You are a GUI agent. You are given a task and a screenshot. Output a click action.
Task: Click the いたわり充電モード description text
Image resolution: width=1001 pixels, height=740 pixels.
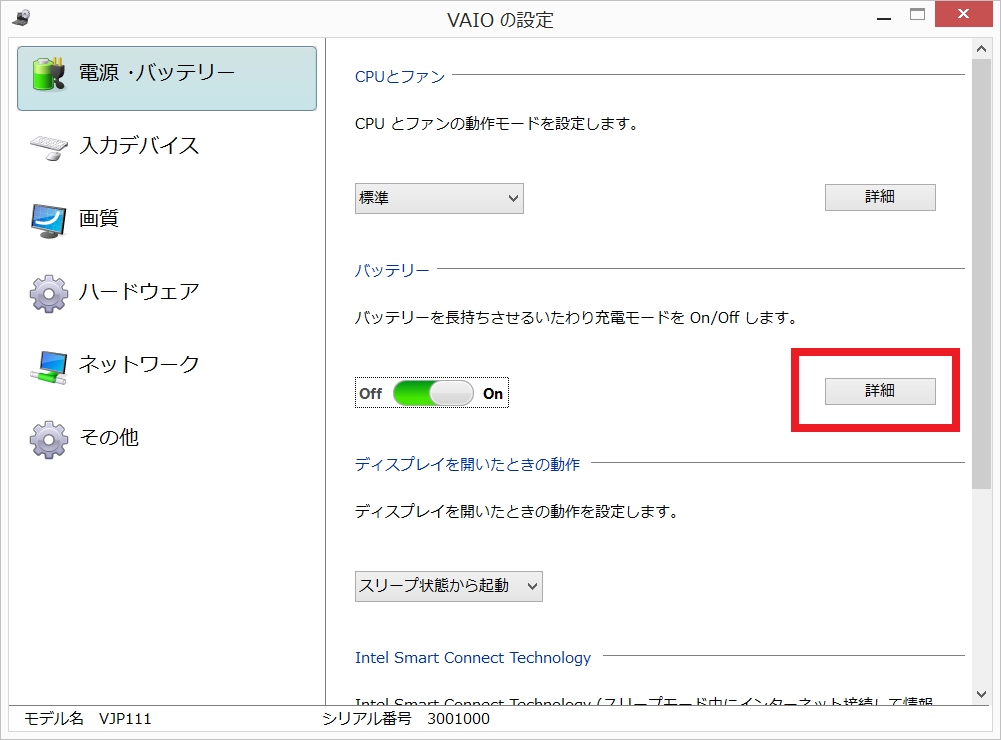pyautogui.click(x=576, y=318)
